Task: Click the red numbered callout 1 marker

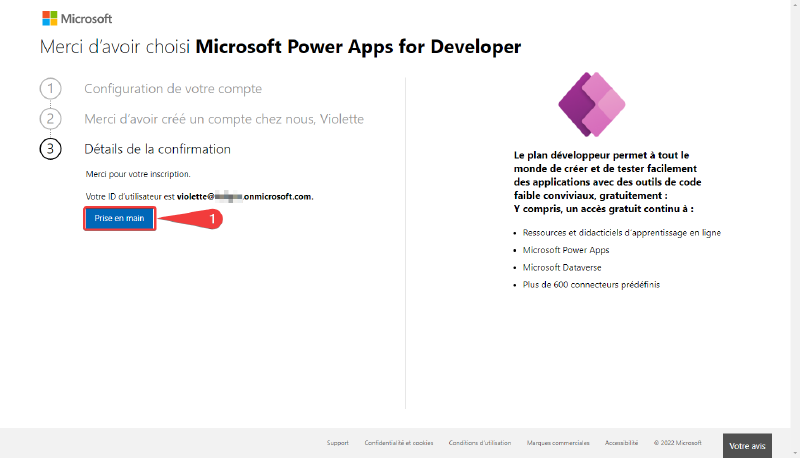Action: (213, 219)
